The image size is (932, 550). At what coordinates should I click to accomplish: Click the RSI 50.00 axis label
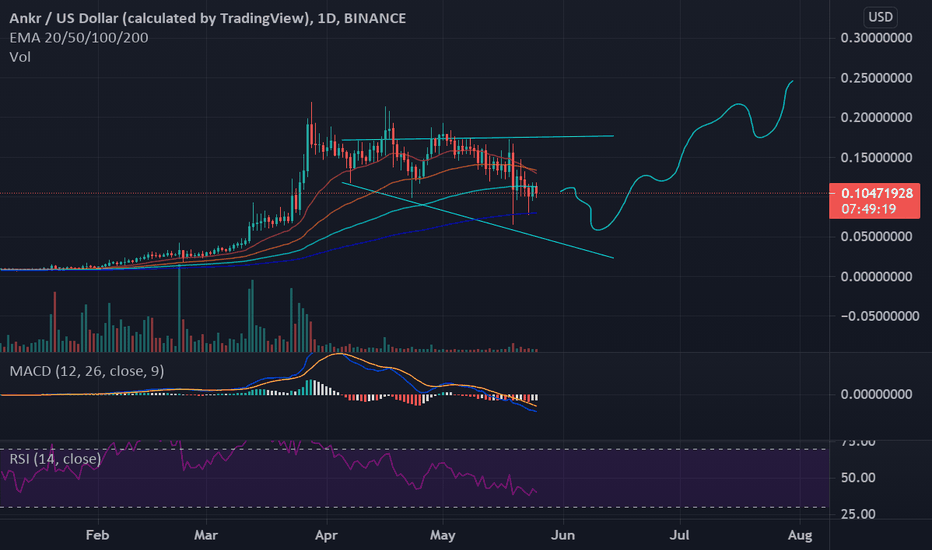(x=858, y=477)
